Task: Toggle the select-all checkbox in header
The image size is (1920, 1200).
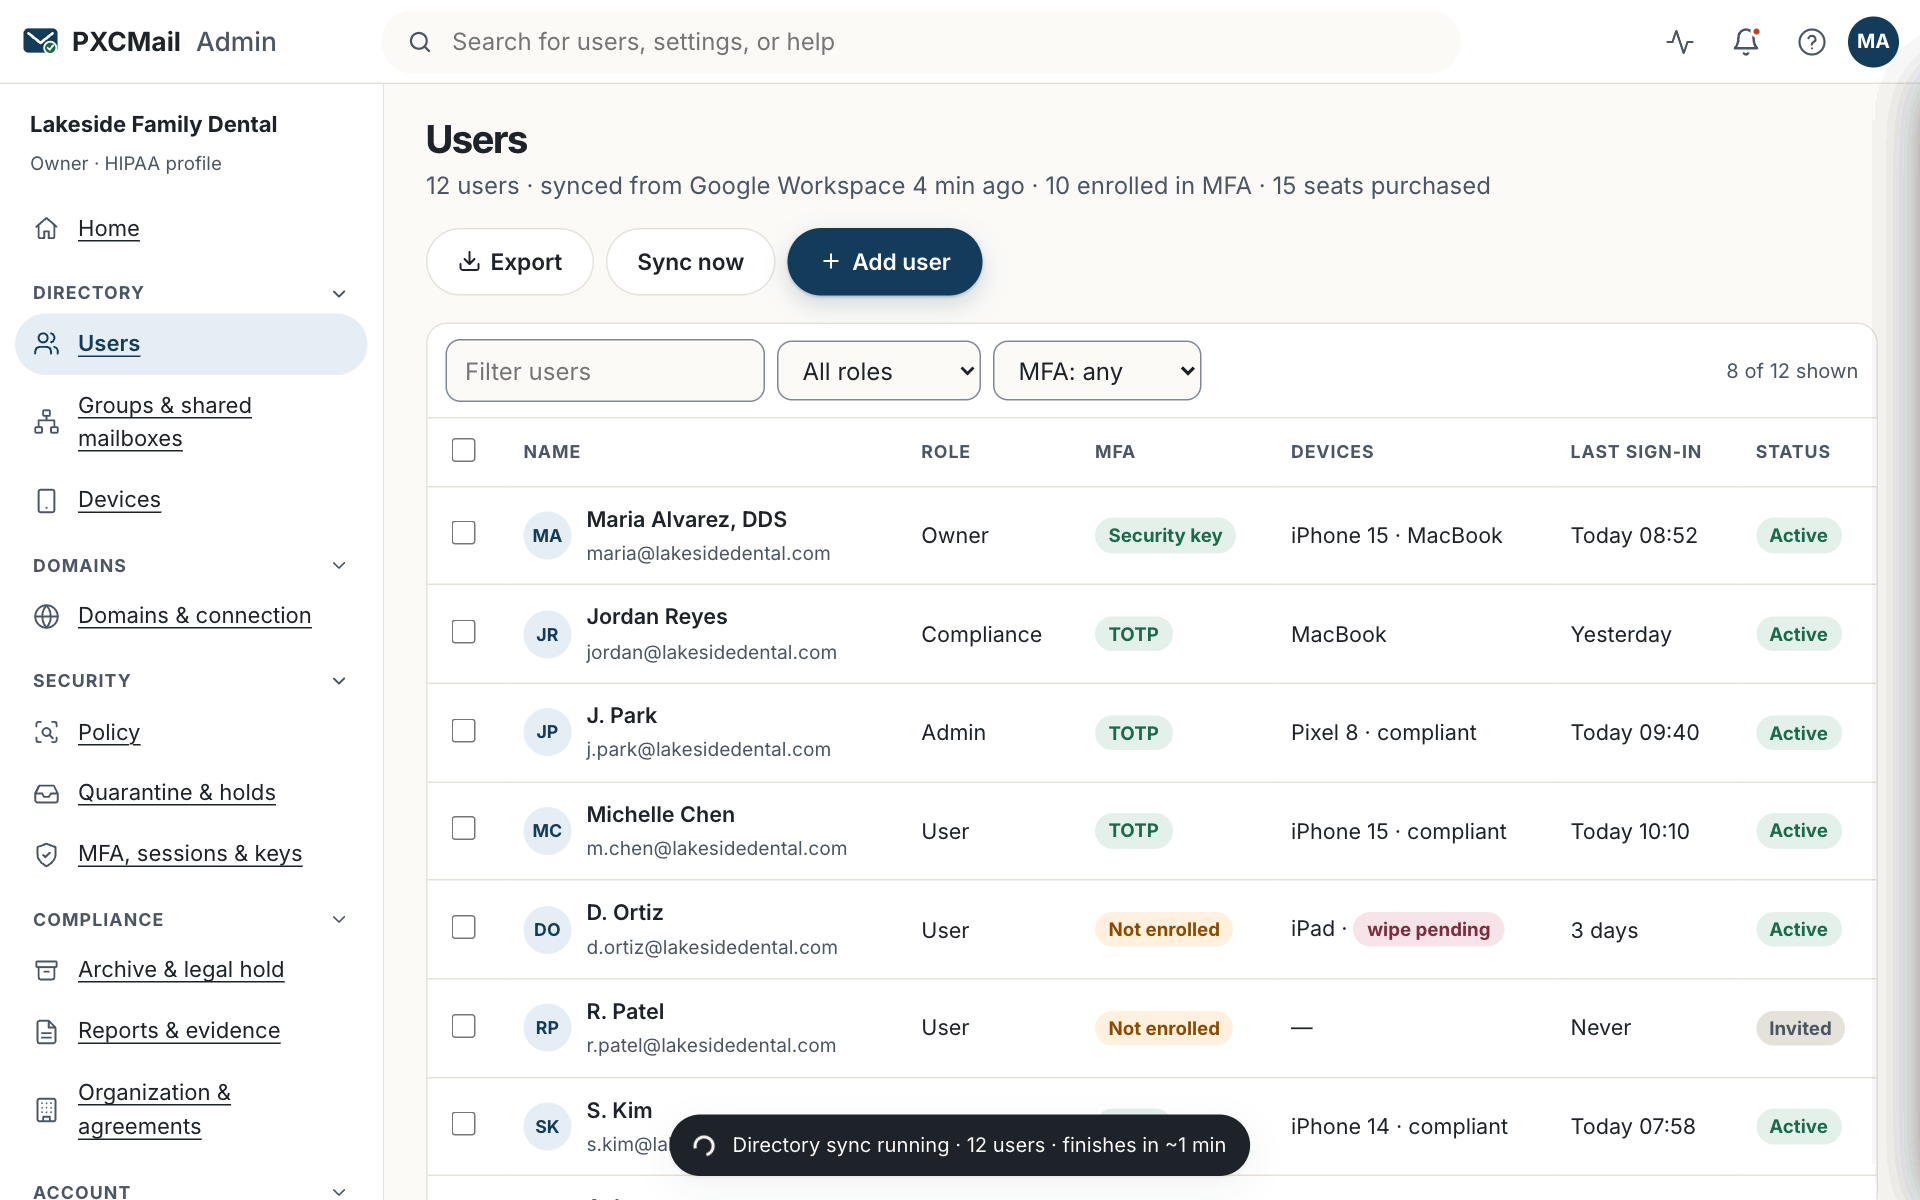Action: 463,450
